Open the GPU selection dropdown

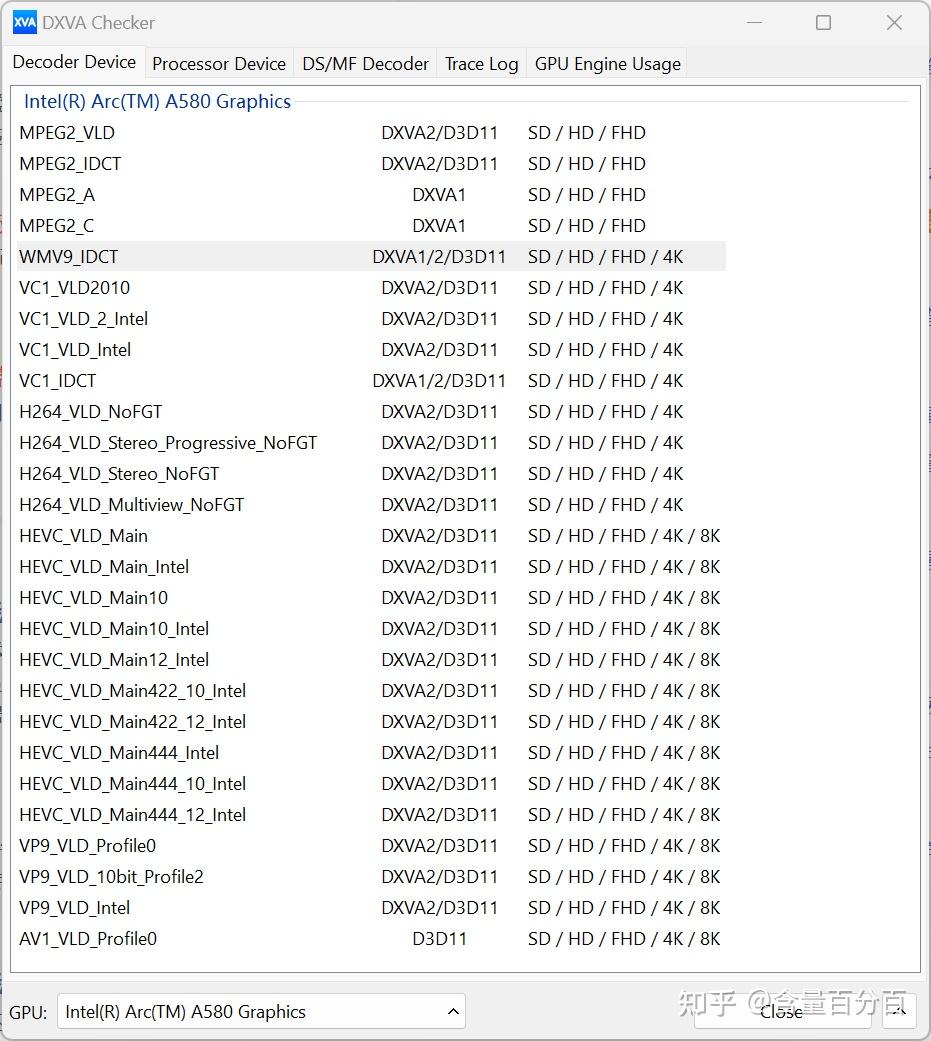click(261, 1012)
